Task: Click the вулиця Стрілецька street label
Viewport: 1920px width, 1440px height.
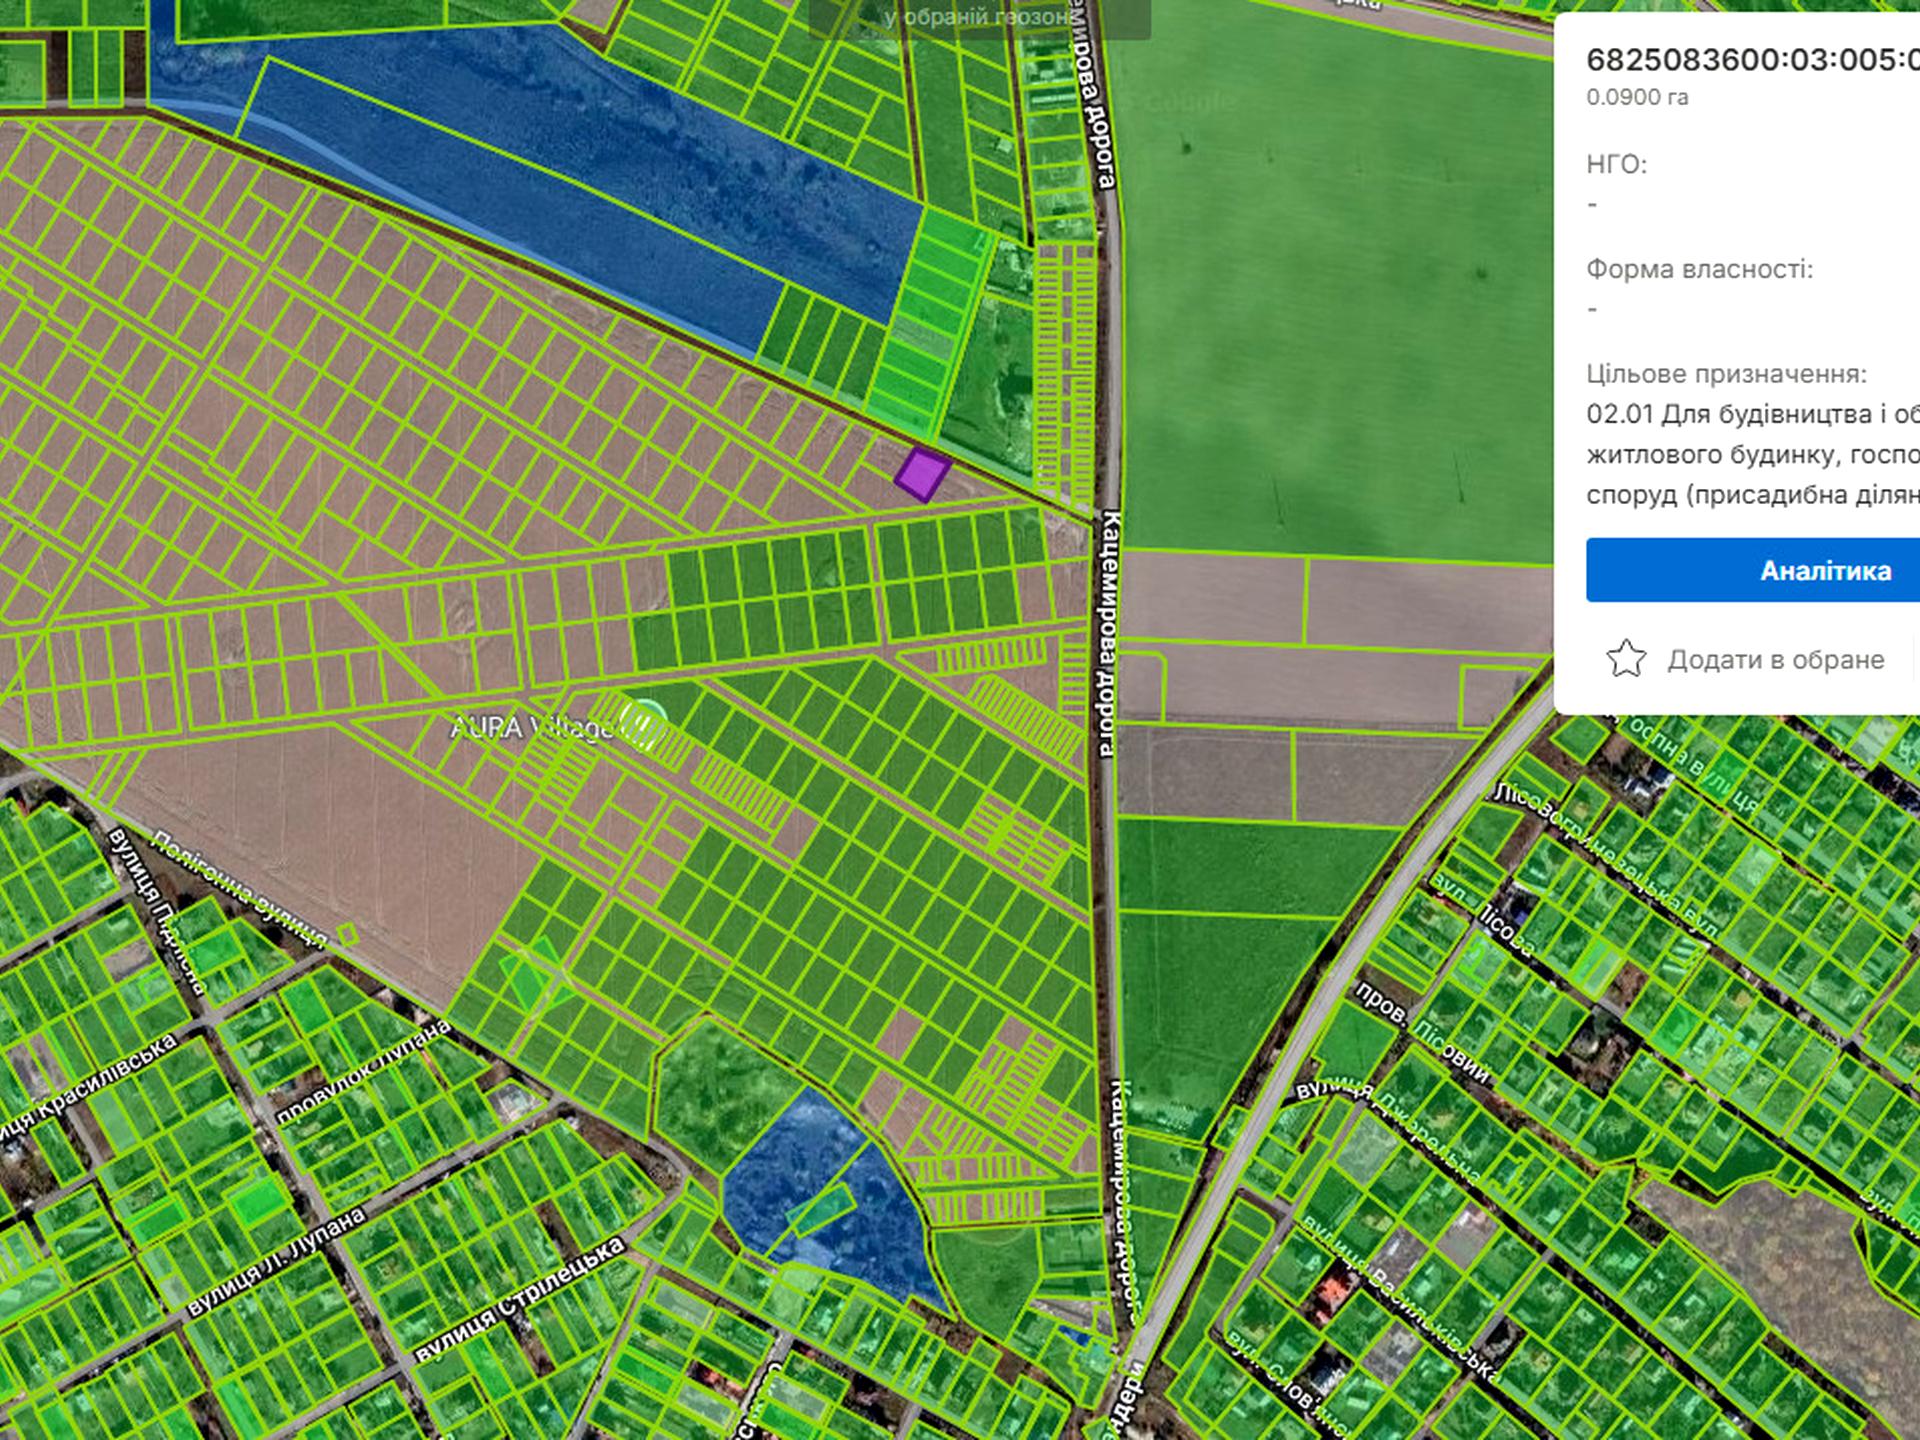Action: tap(520, 1299)
